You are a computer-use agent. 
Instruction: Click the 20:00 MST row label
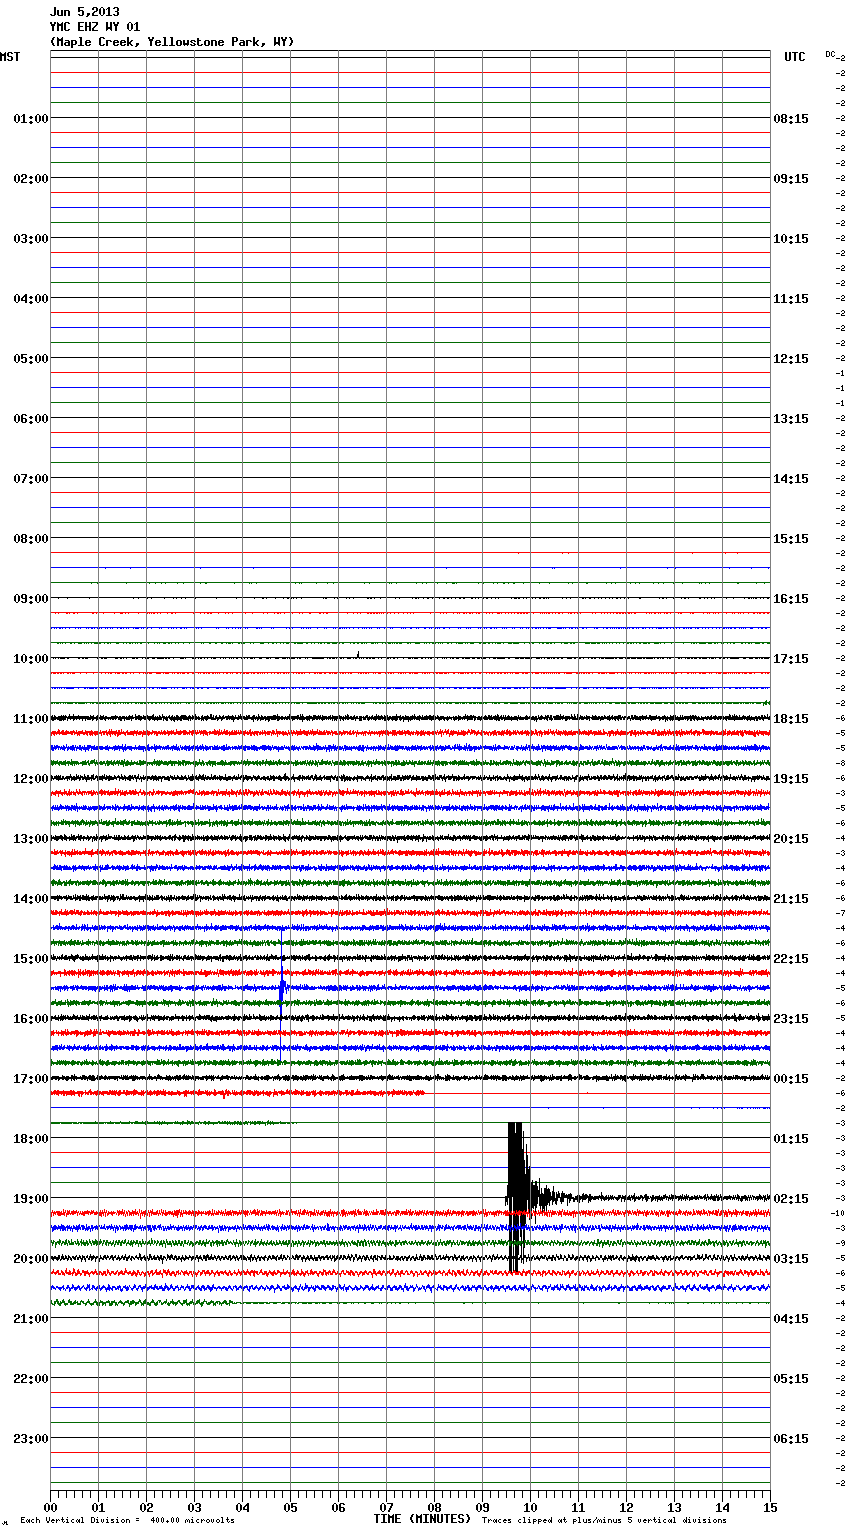(x=30, y=1258)
